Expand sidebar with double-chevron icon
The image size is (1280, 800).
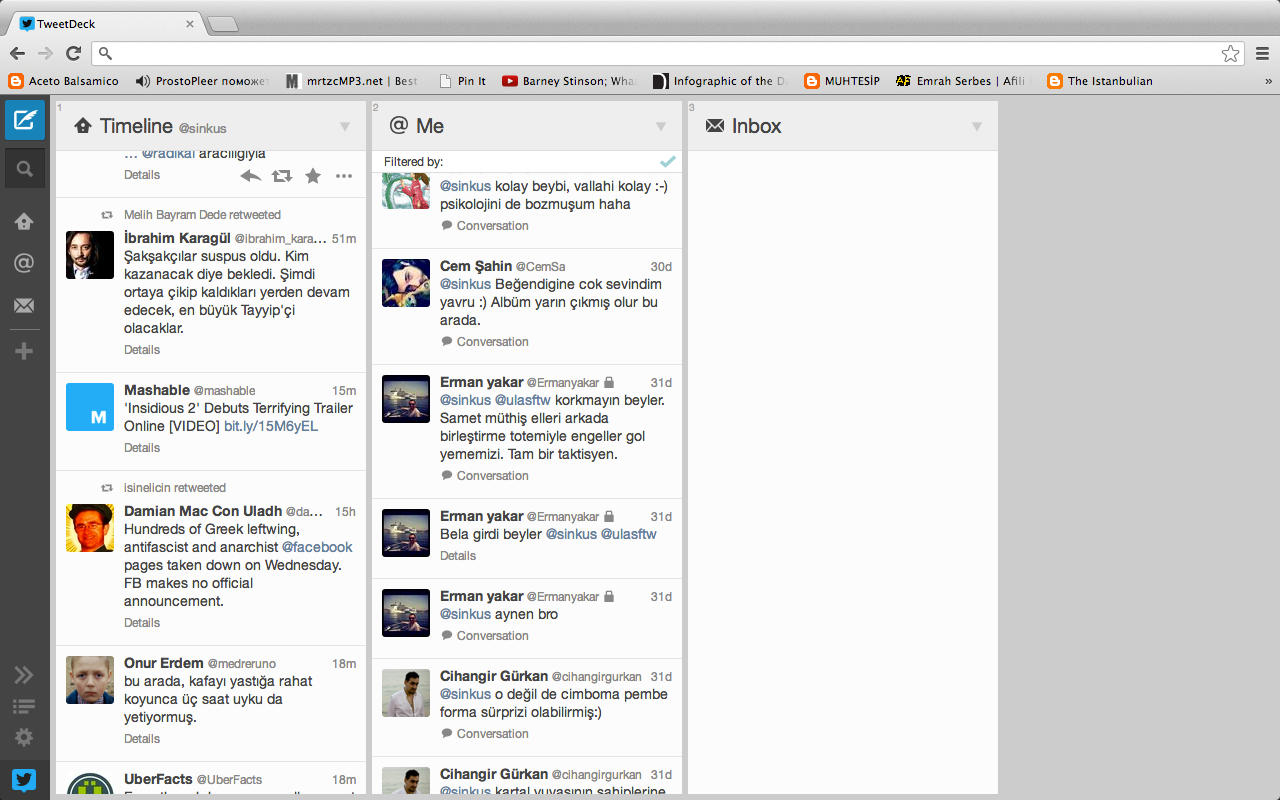pyautogui.click(x=24, y=675)
